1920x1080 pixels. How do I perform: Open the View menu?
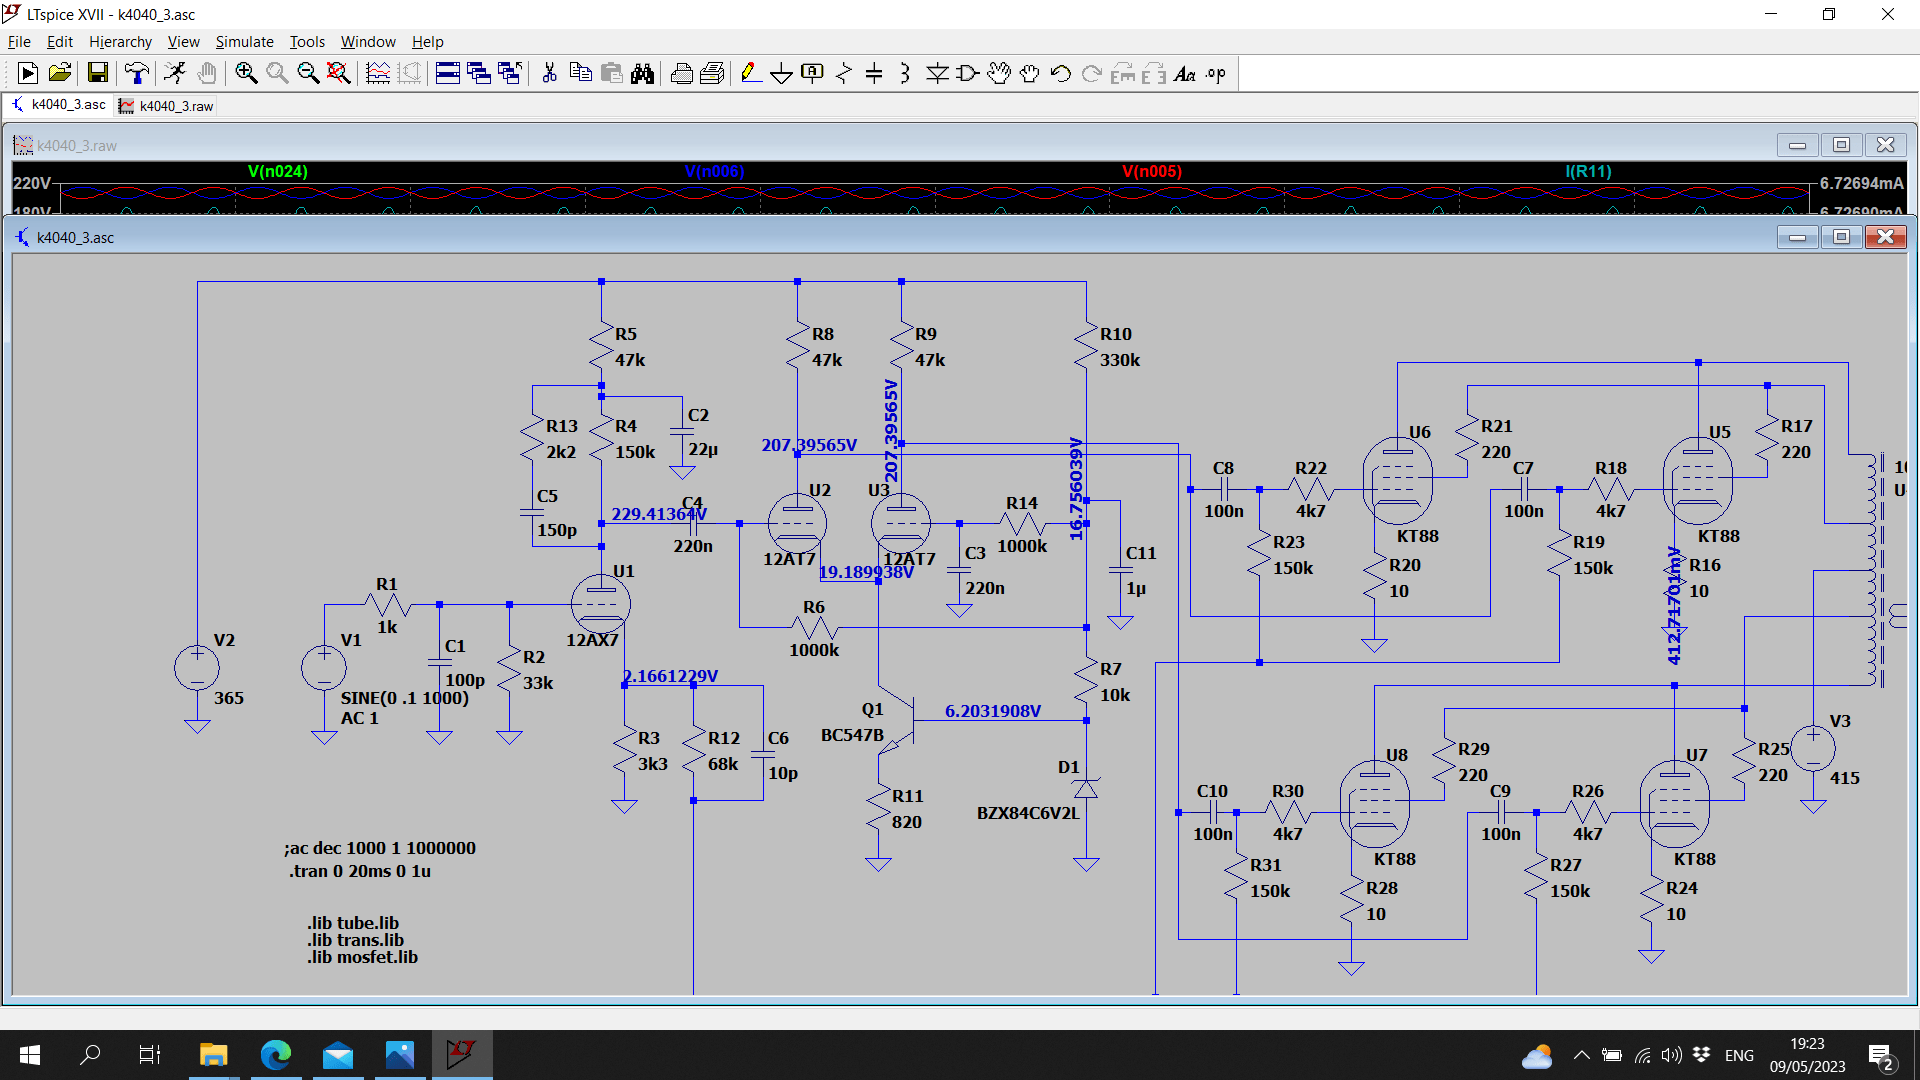point(183,41)
